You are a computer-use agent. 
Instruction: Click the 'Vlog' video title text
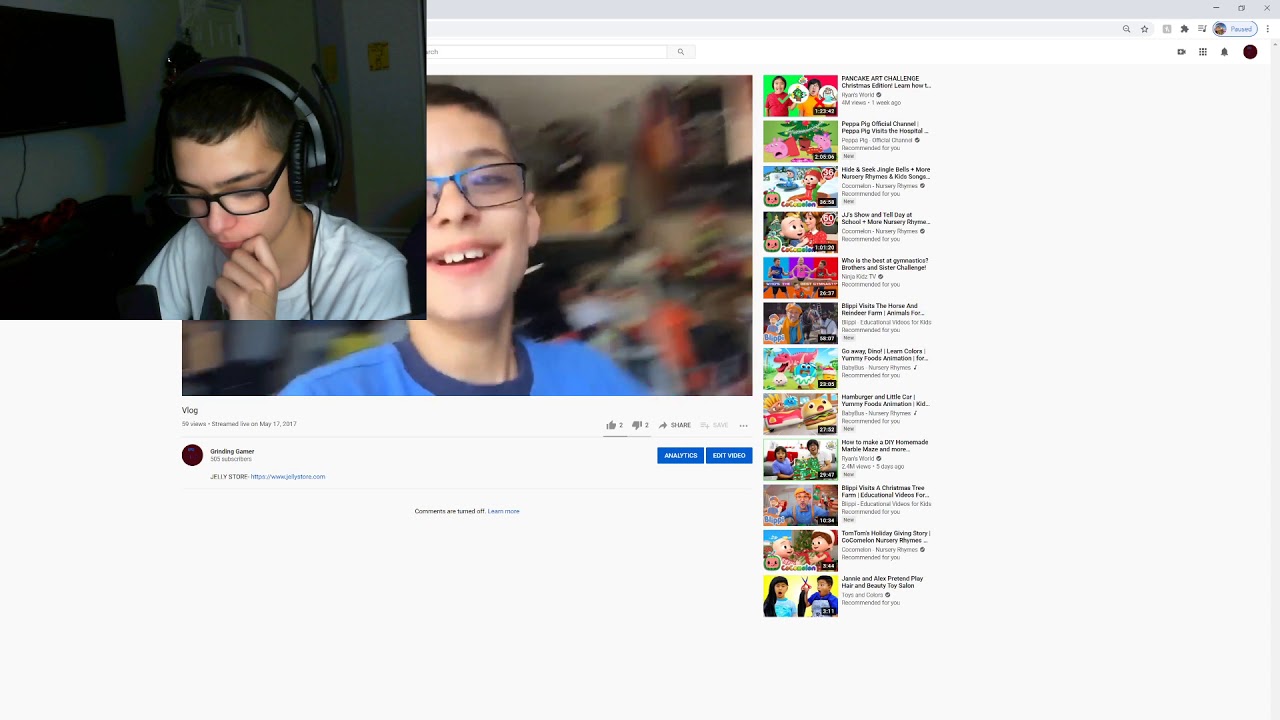(x=190, y=410)
